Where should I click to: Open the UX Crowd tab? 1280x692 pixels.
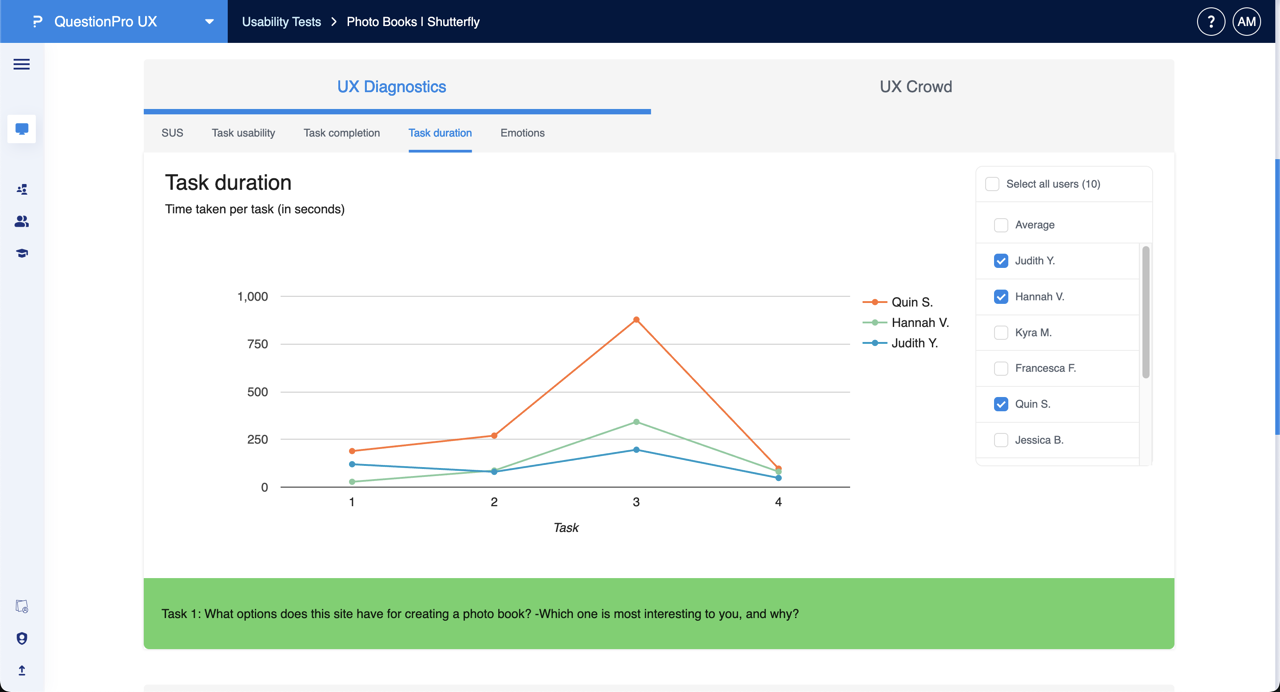click(915, 87)
